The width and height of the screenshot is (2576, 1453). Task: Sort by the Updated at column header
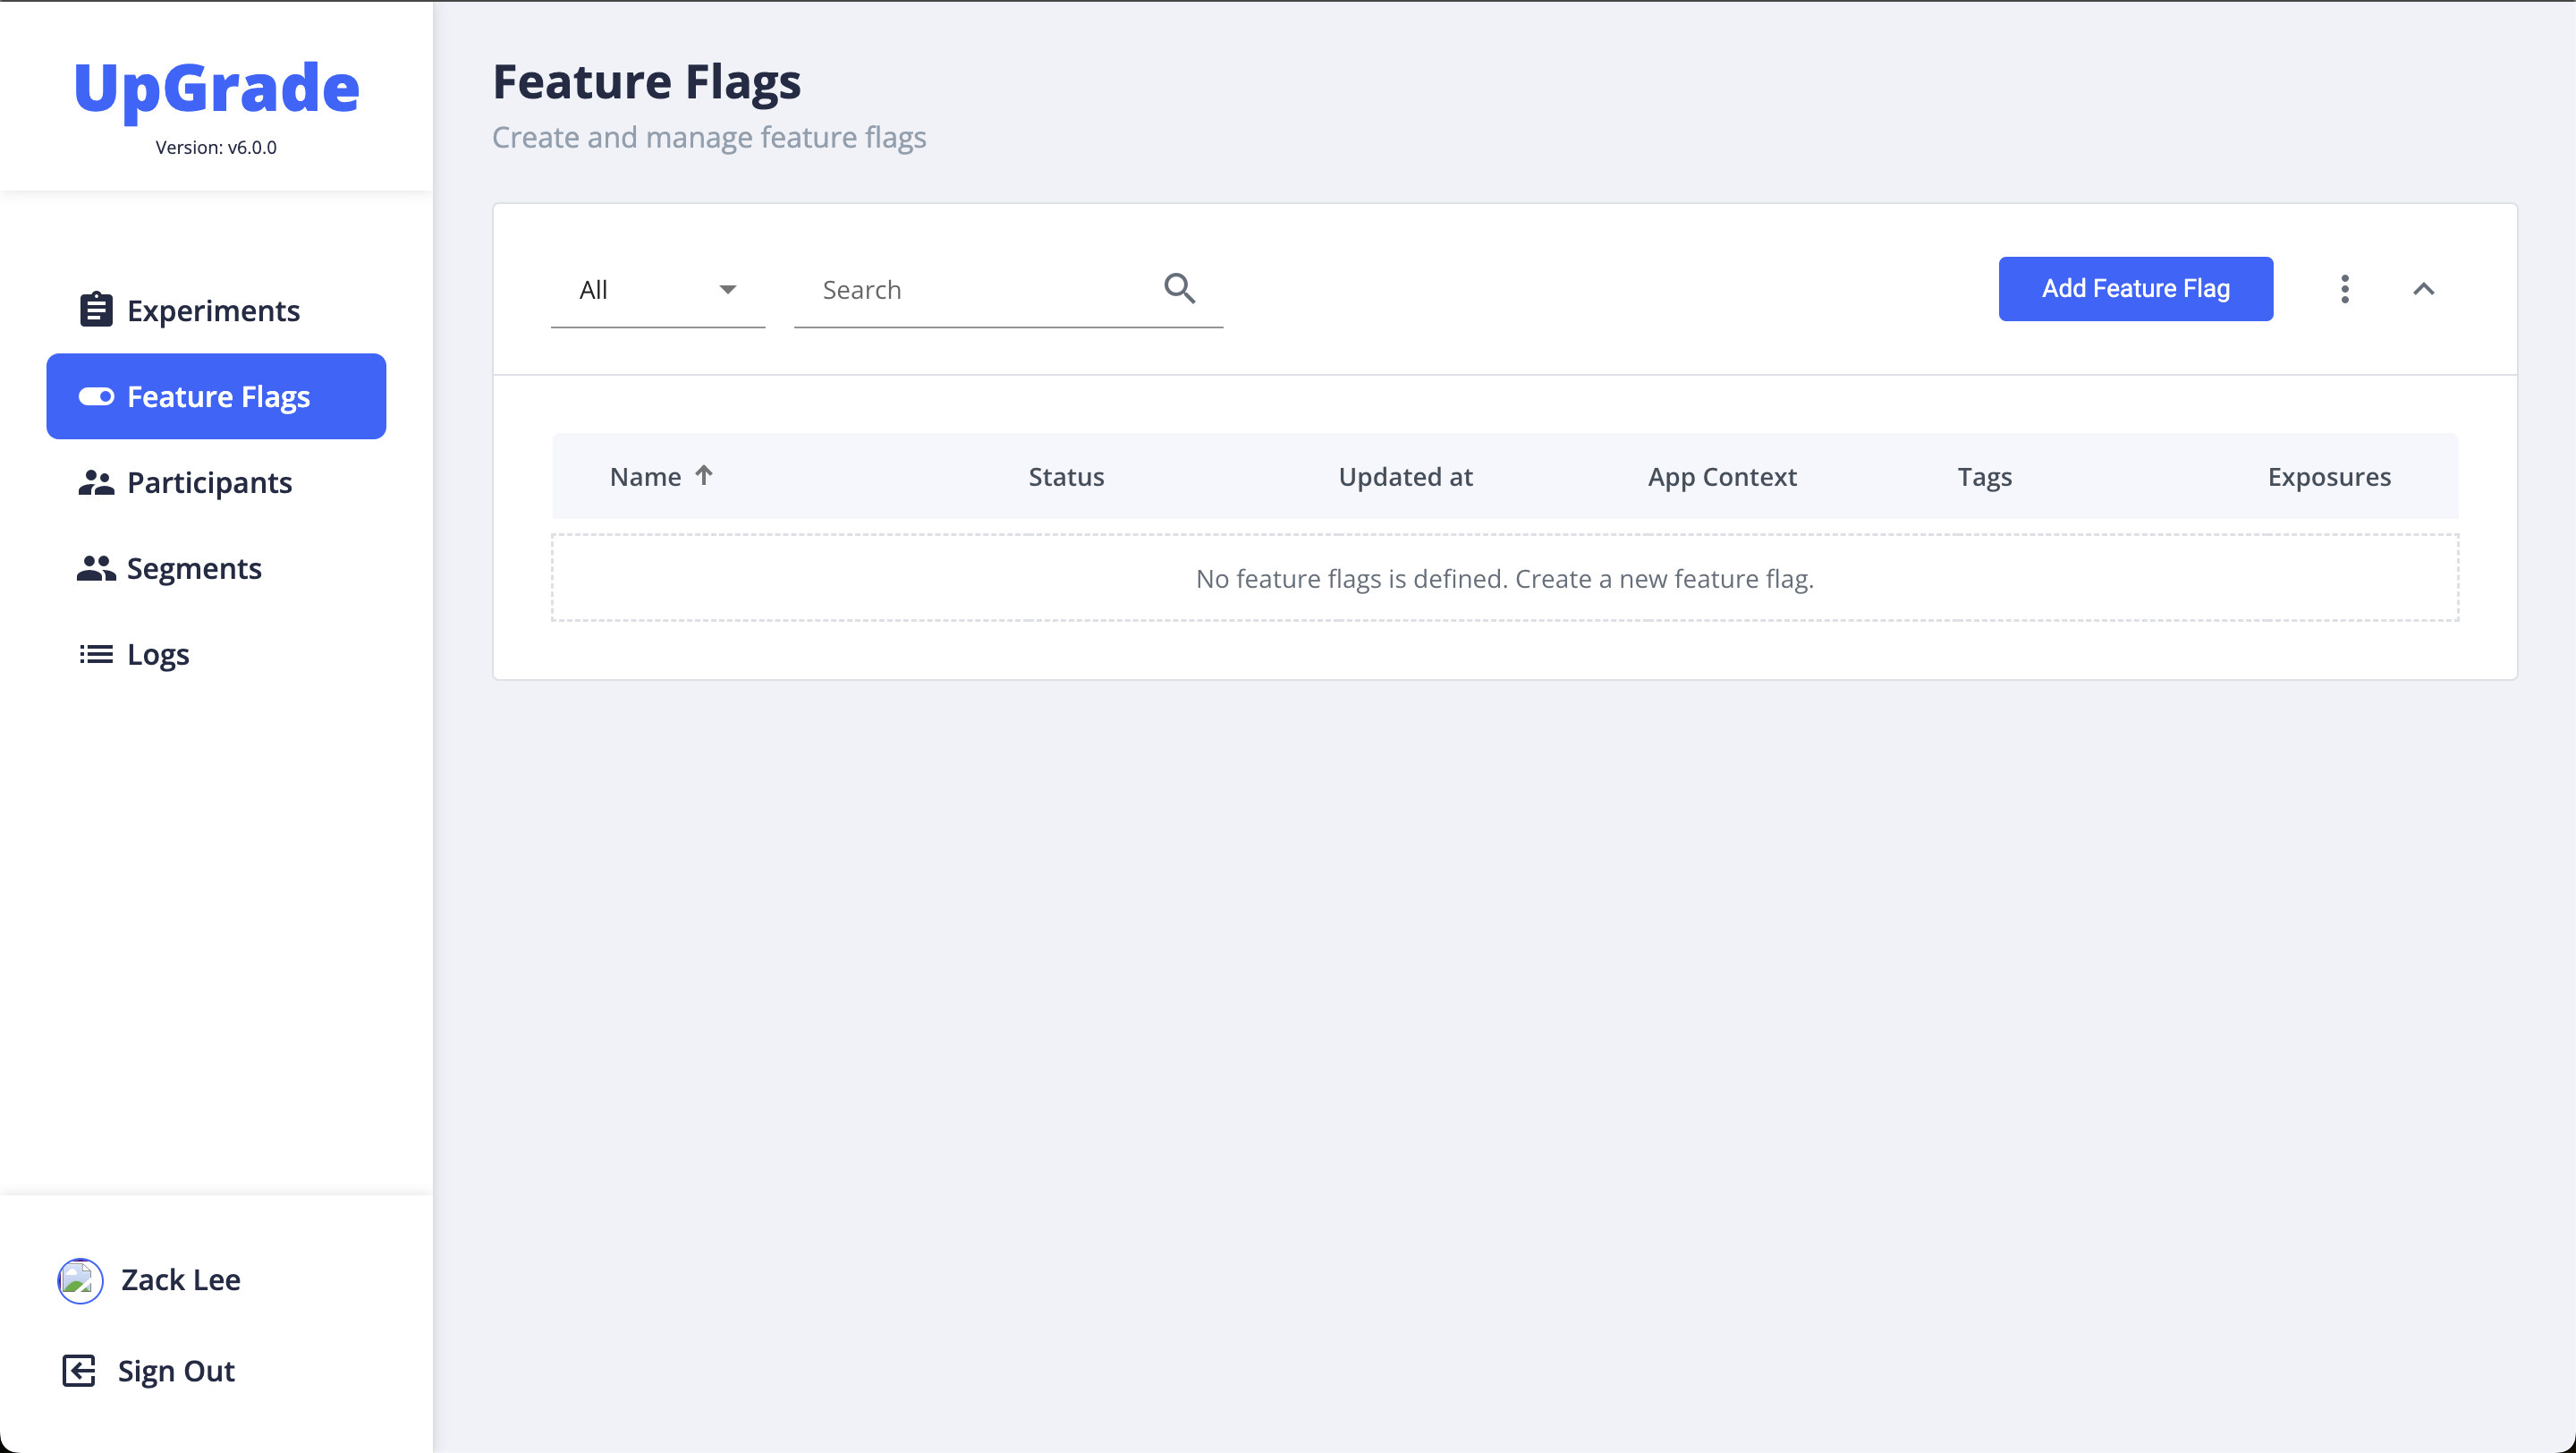click(x=1405, y=477)
